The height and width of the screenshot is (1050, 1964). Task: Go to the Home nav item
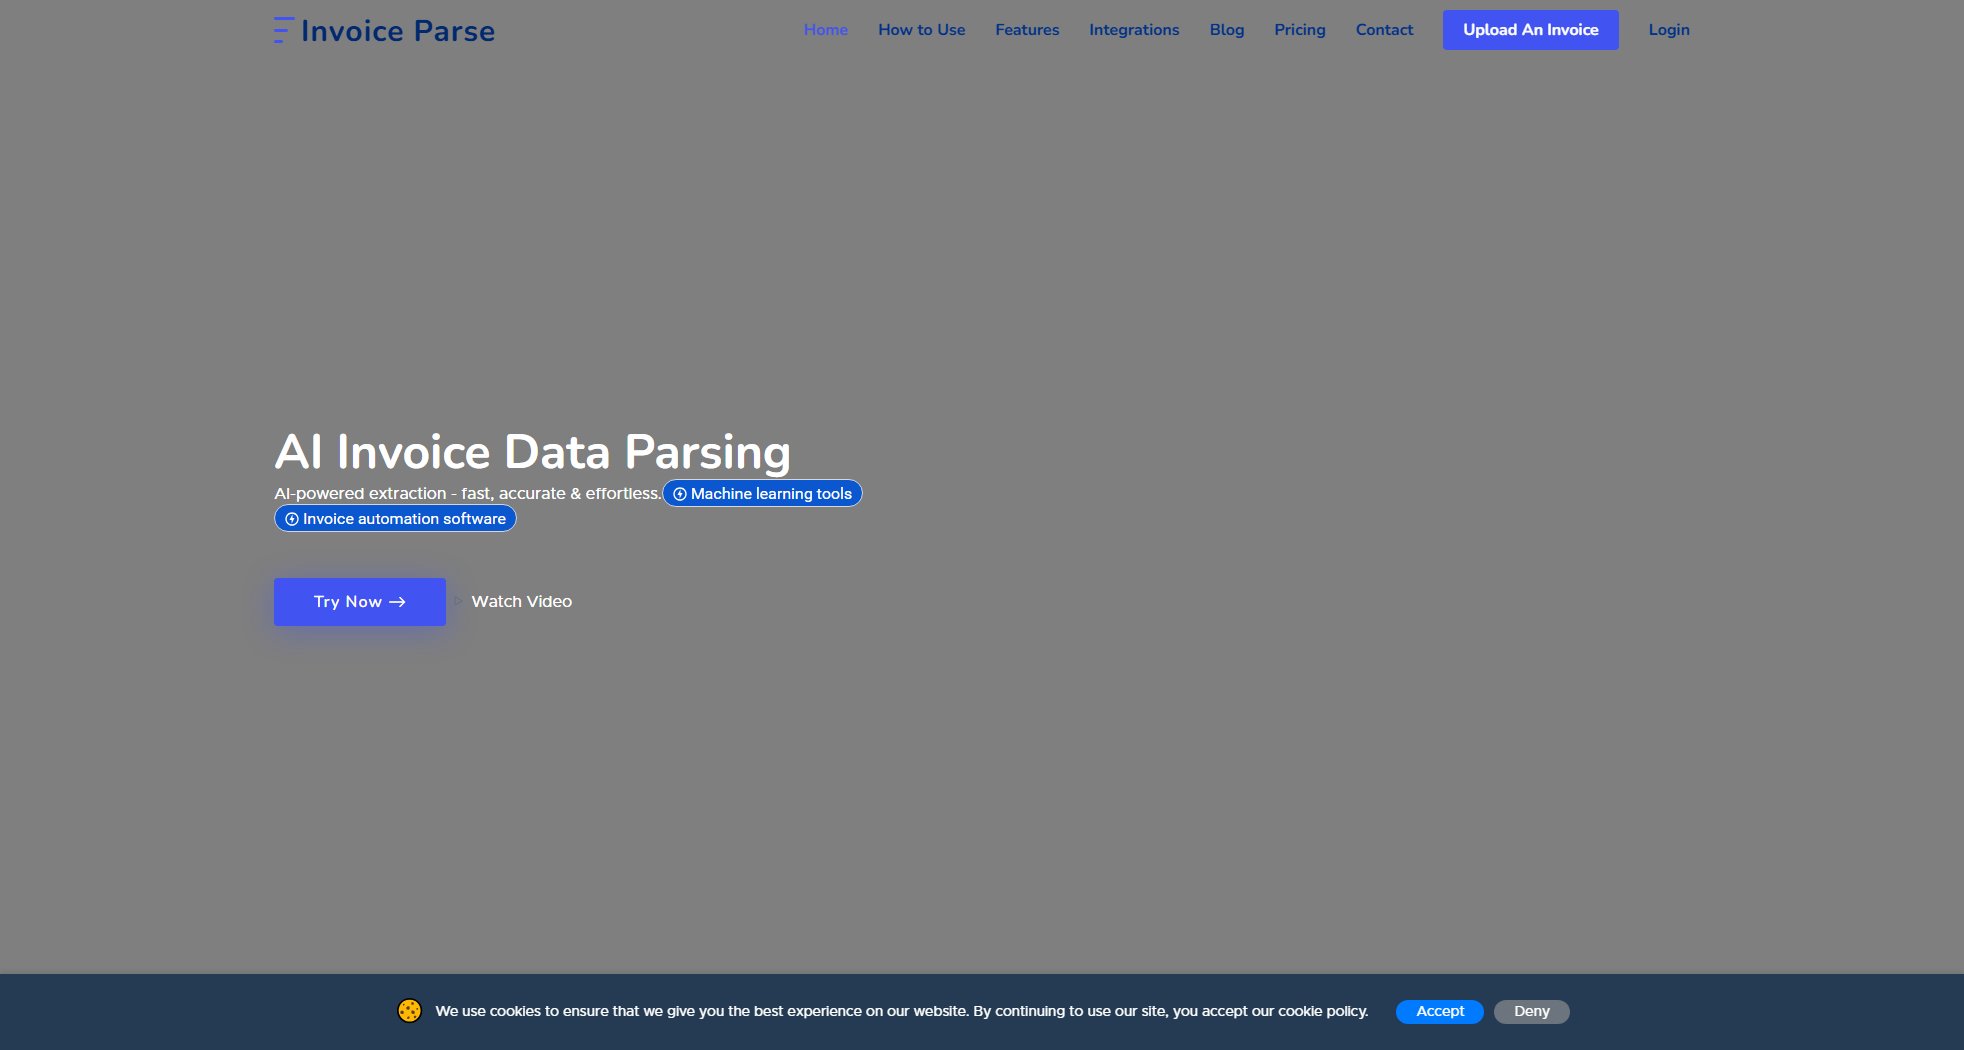click(x=825, y=30)
